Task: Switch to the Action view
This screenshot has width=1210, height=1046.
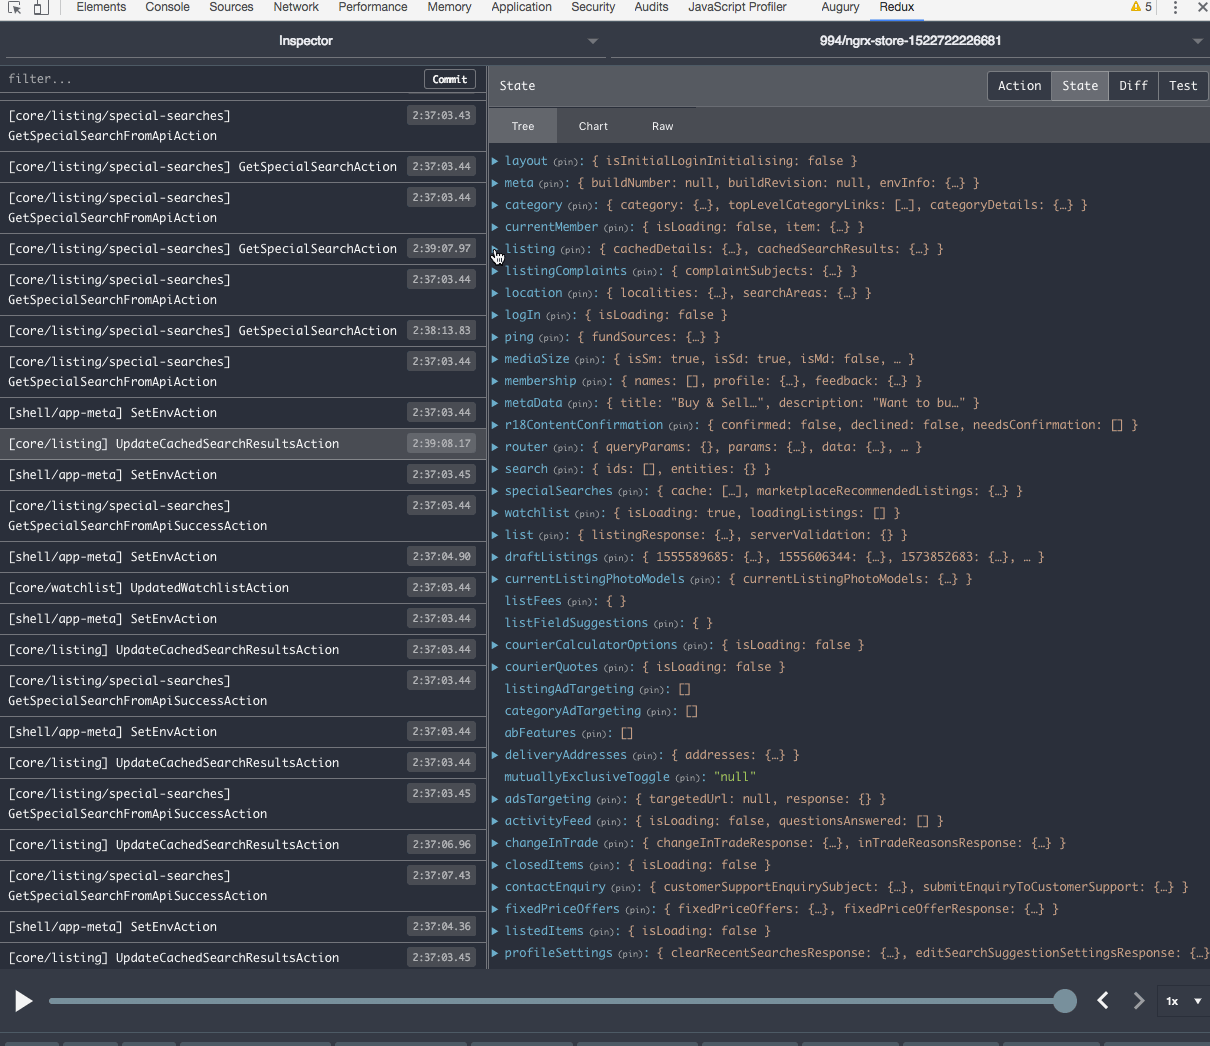Action: pos(1019,86)
